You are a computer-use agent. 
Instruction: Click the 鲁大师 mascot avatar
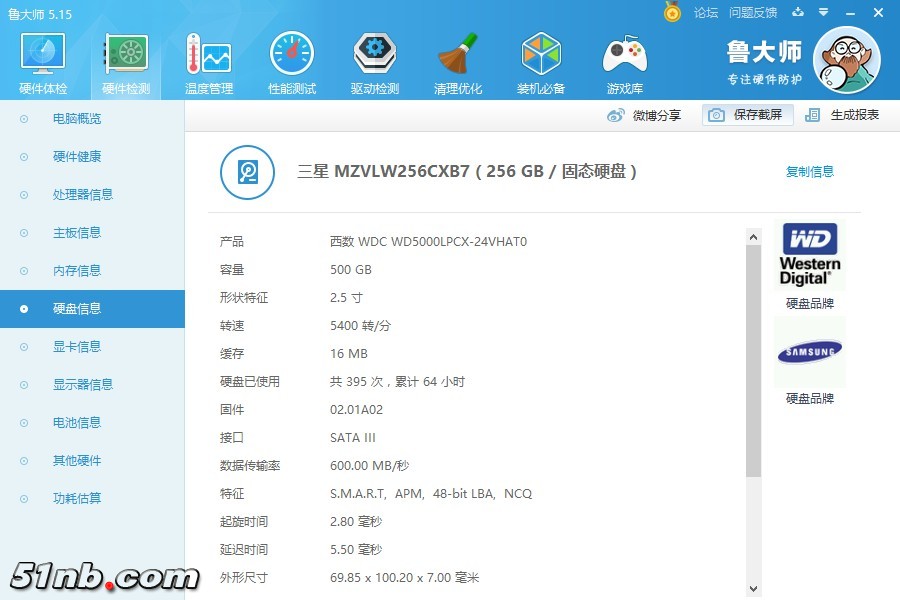click(846, 60)
